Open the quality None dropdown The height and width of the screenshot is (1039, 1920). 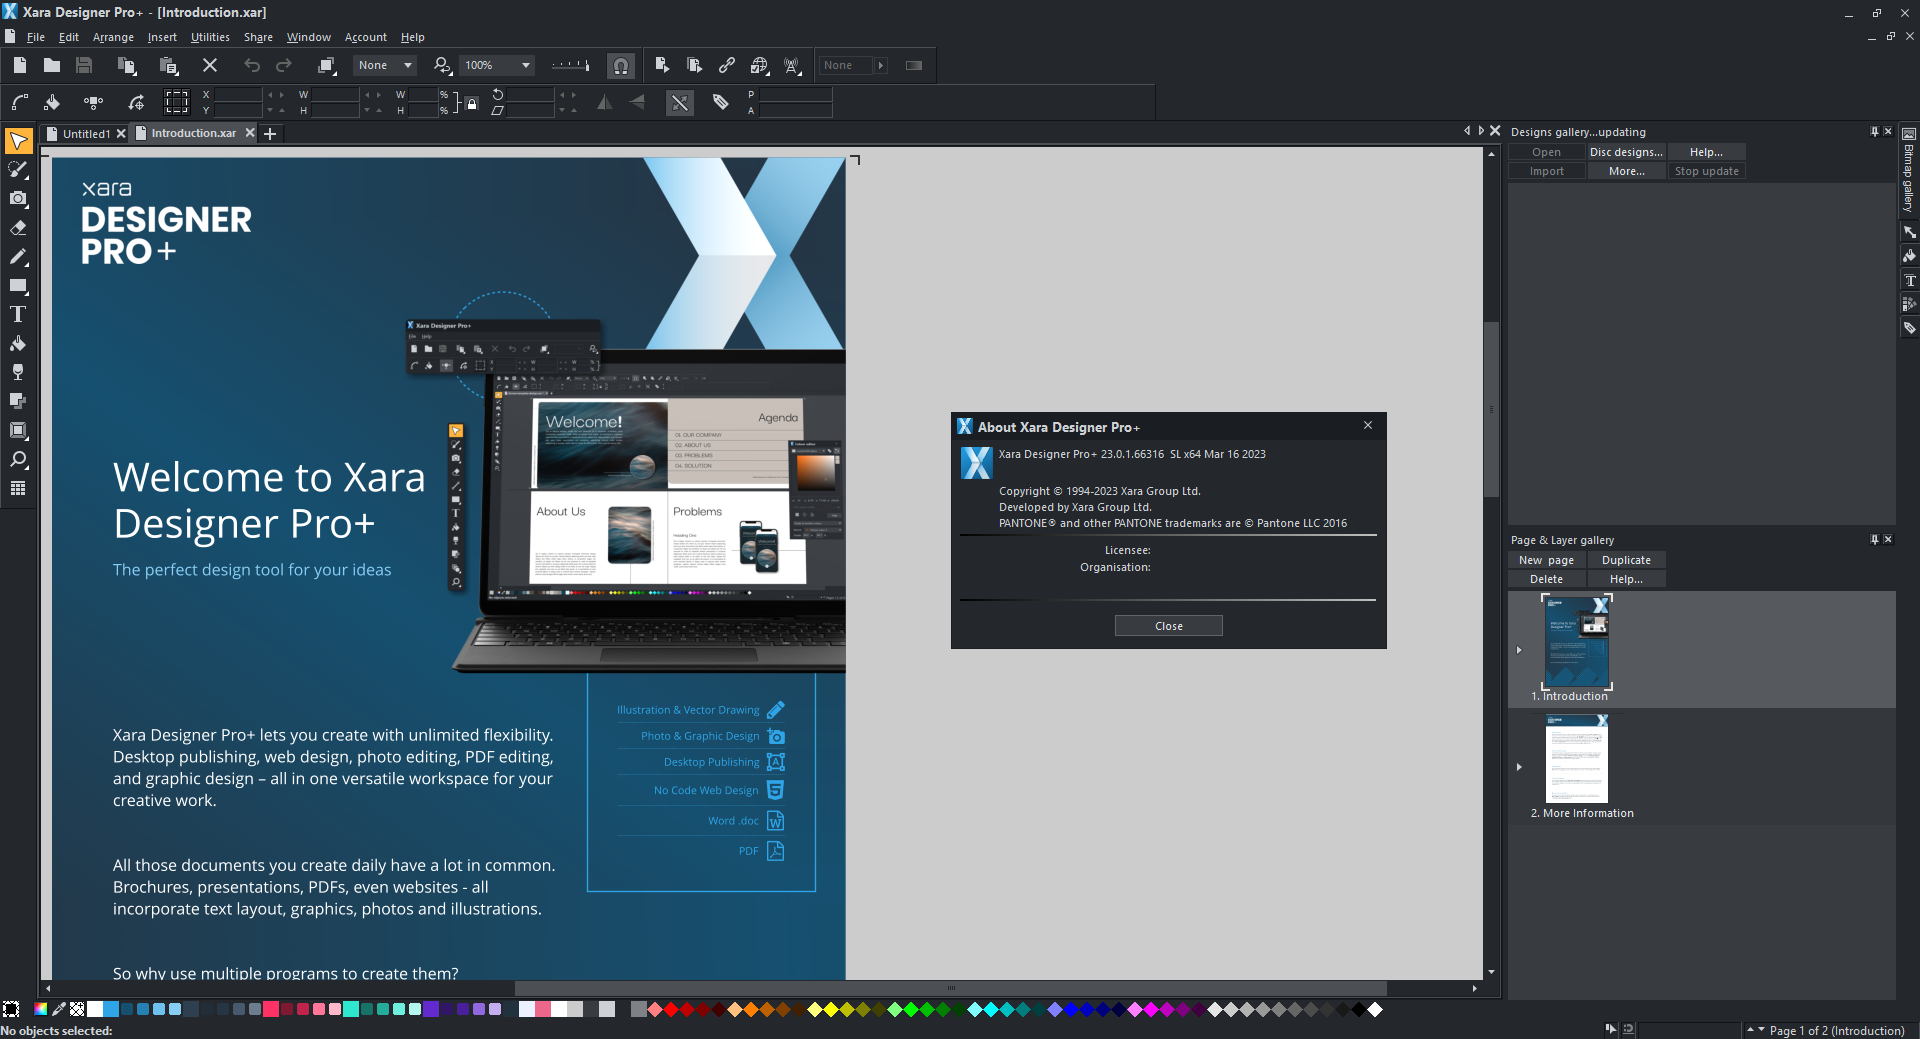coord(387,65)
